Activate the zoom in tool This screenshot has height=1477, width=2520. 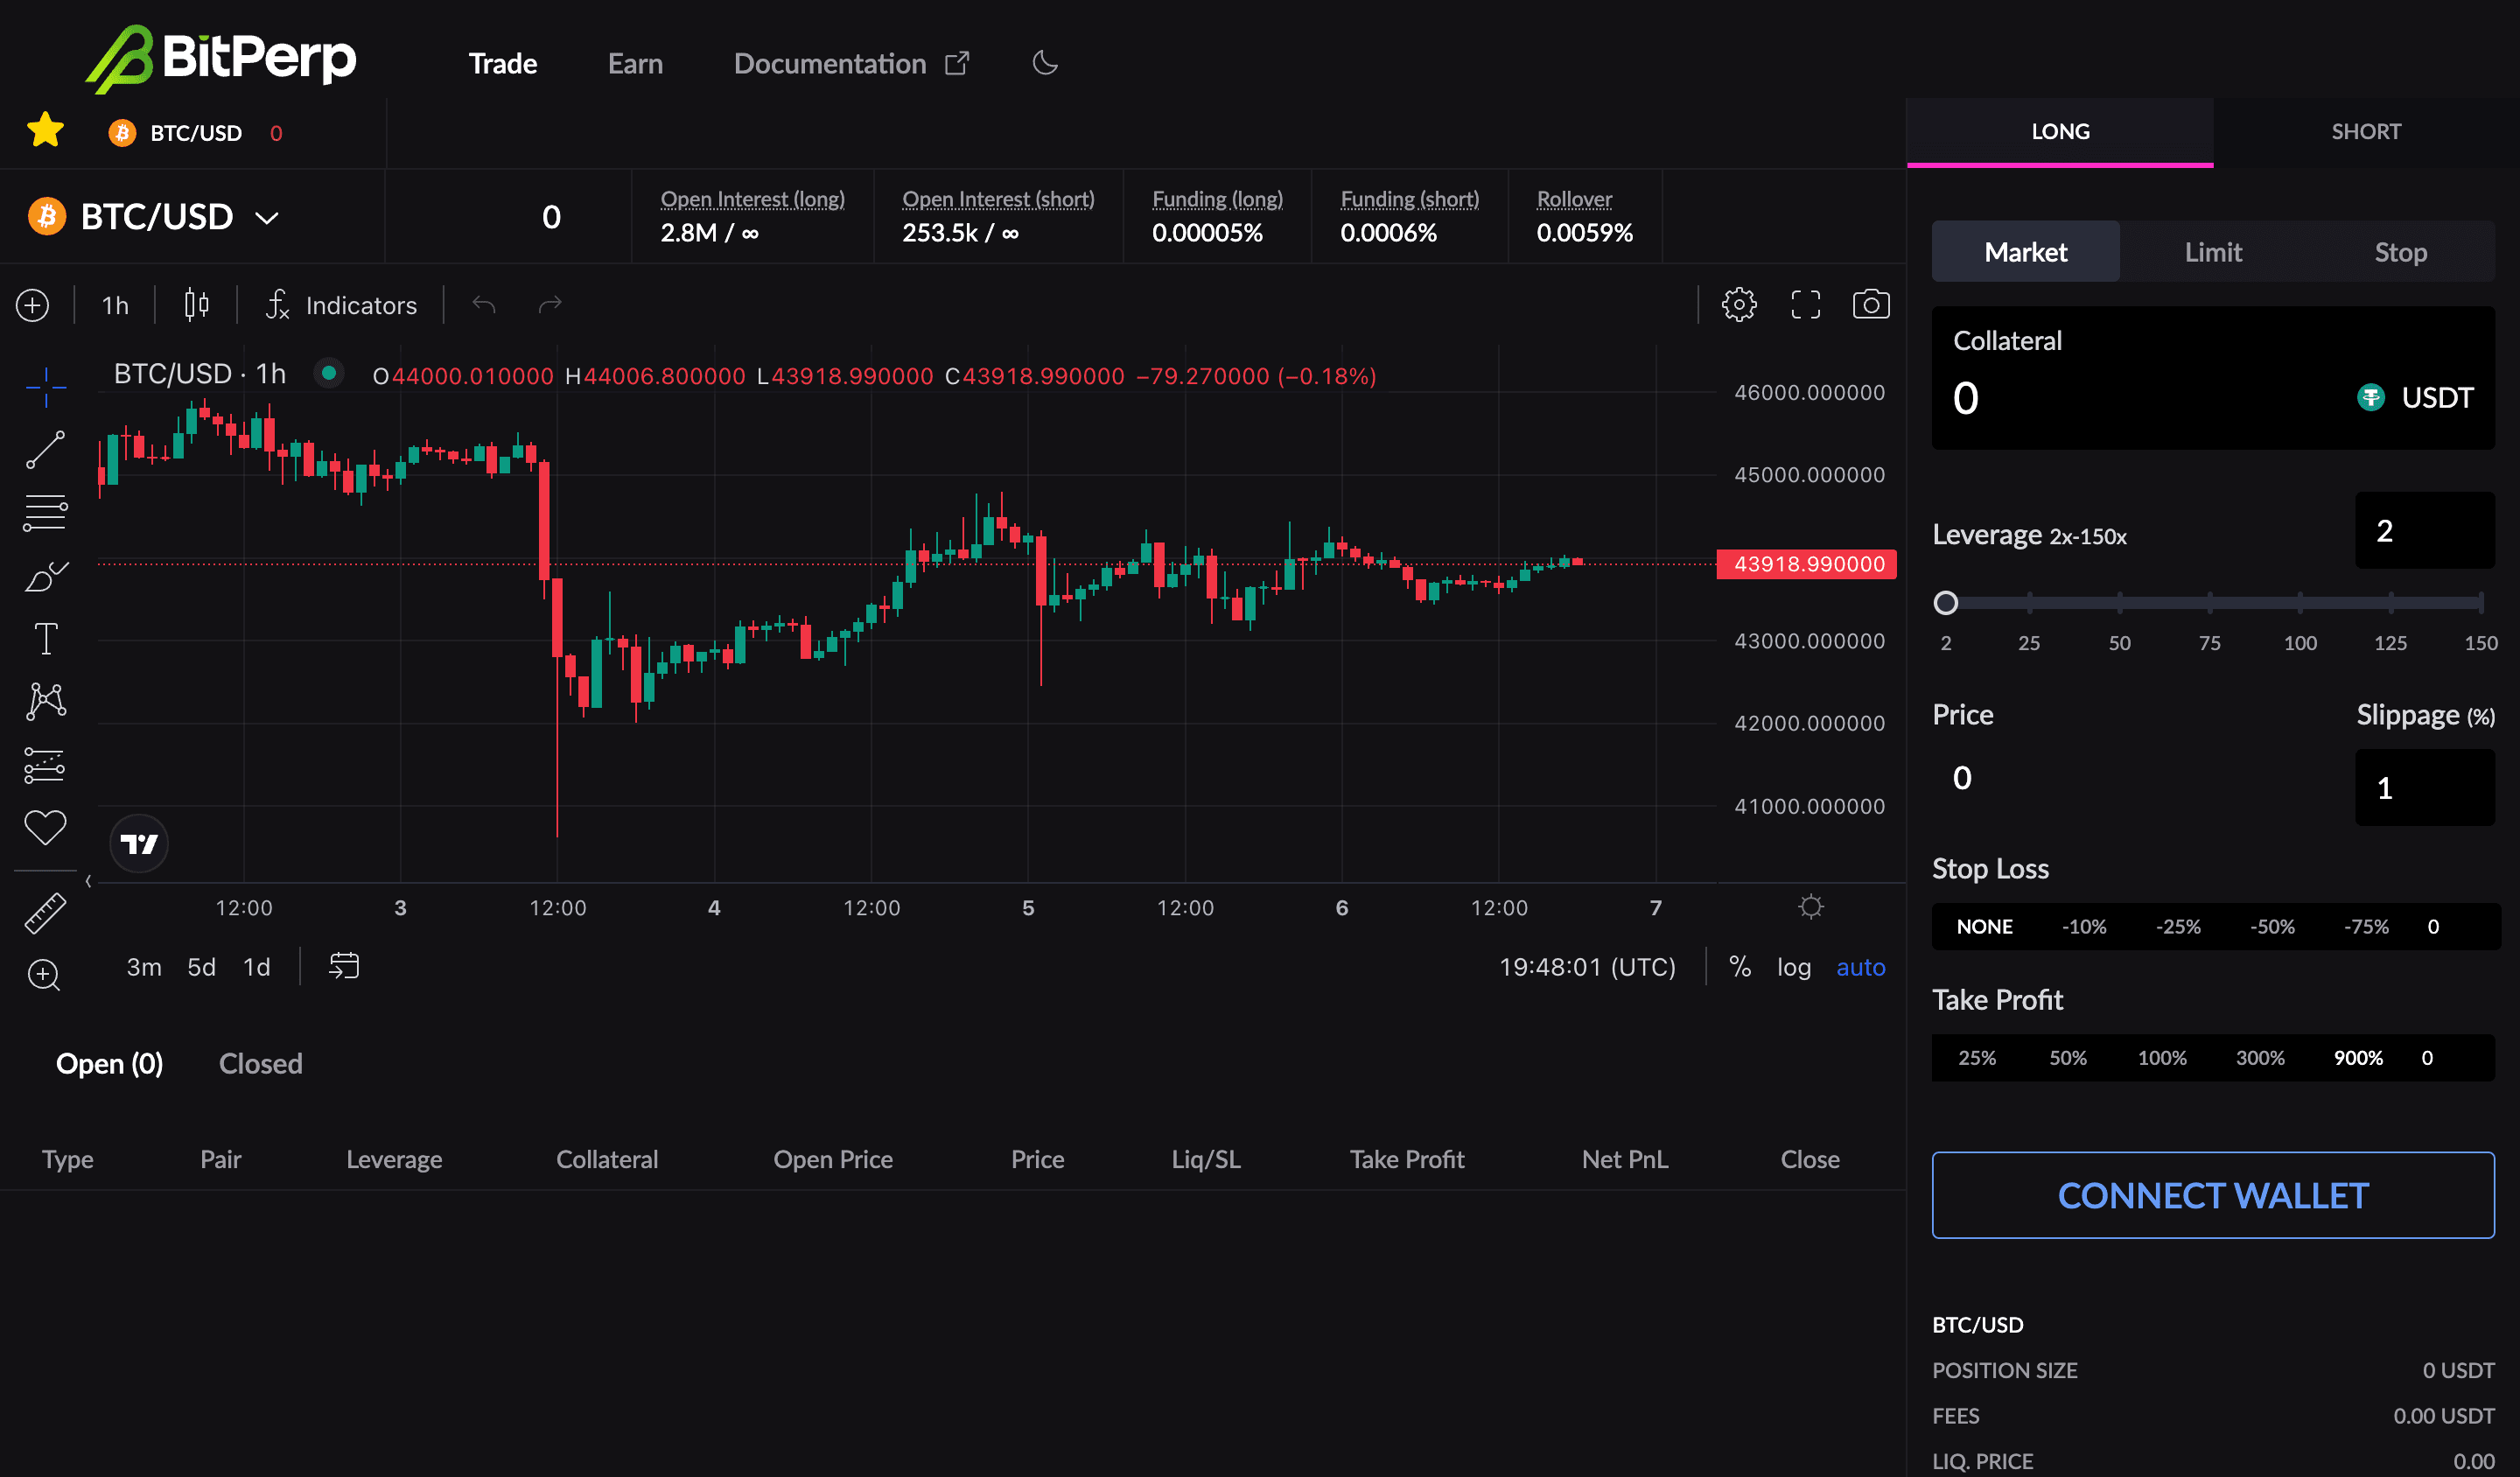(44, 974)
